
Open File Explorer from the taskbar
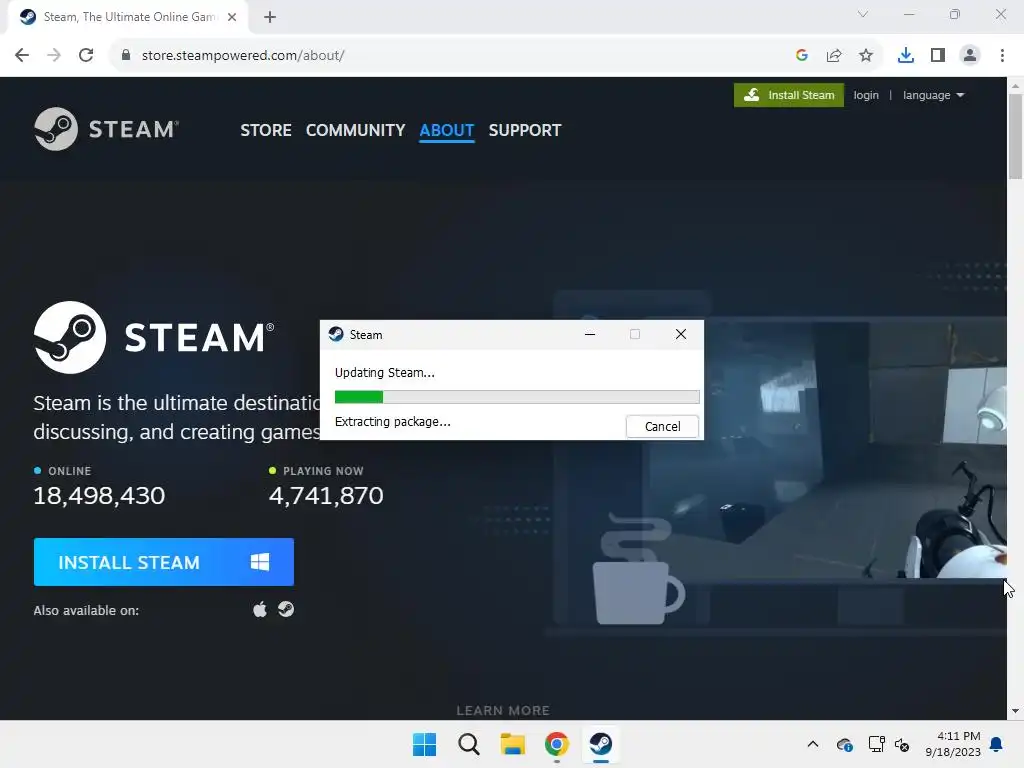[x=513, y=744]
